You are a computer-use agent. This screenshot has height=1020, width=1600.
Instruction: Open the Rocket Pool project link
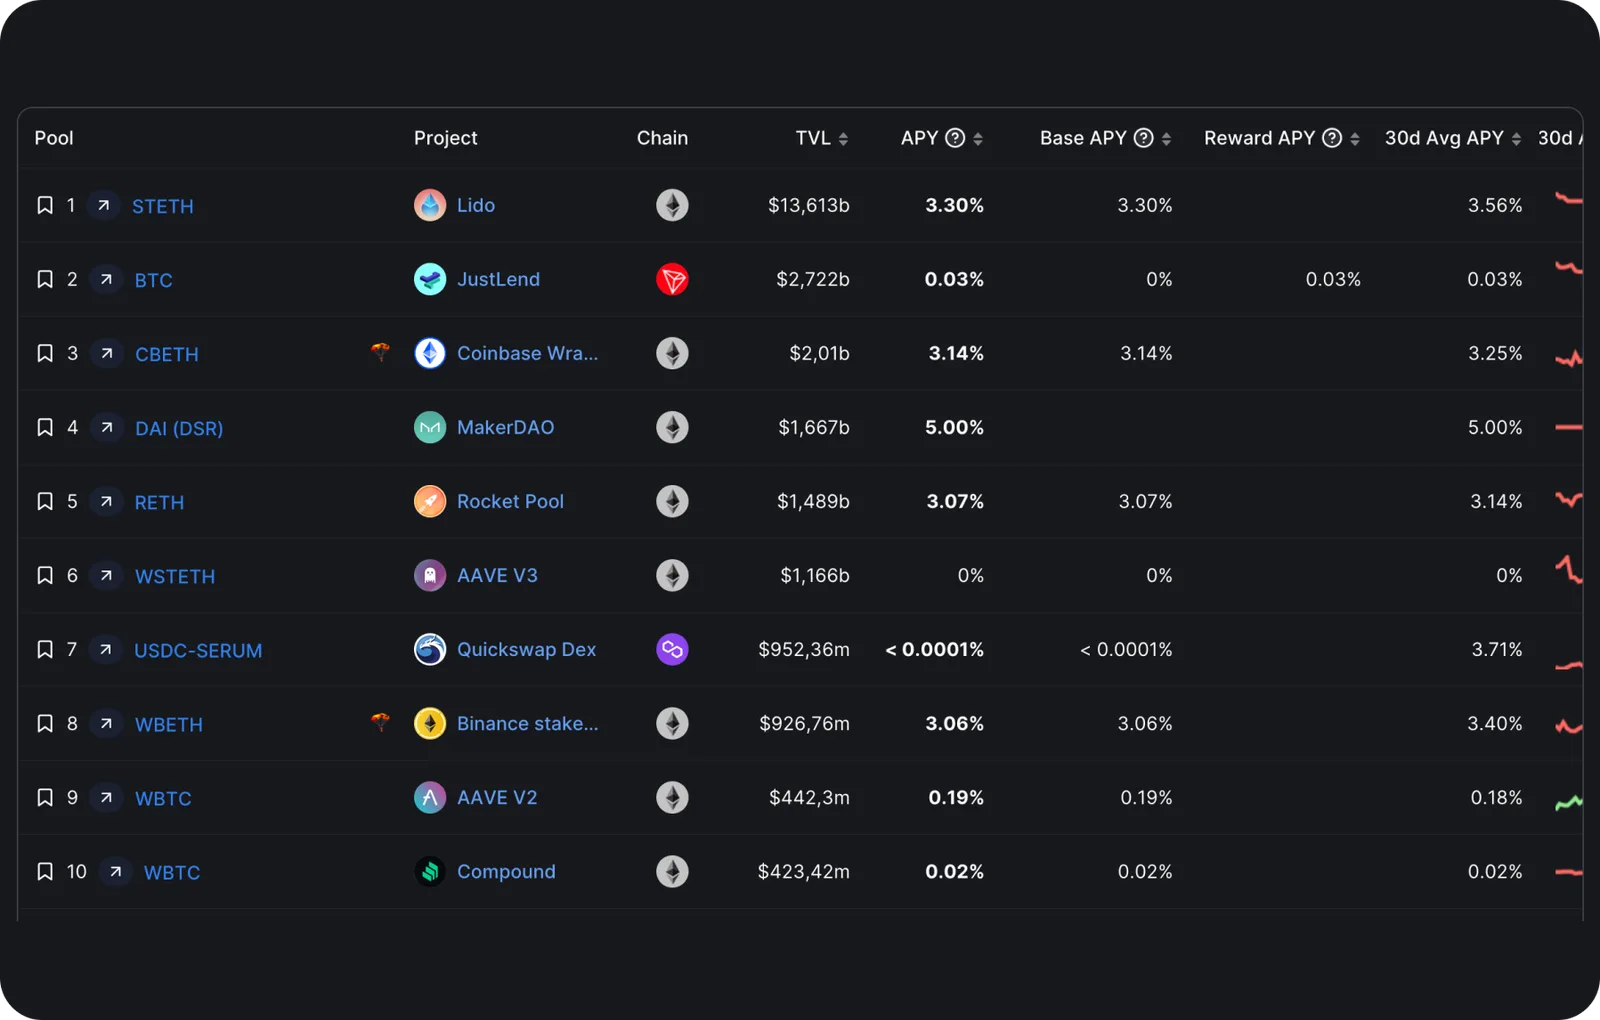pyautogui.click(x=510, y=501)
